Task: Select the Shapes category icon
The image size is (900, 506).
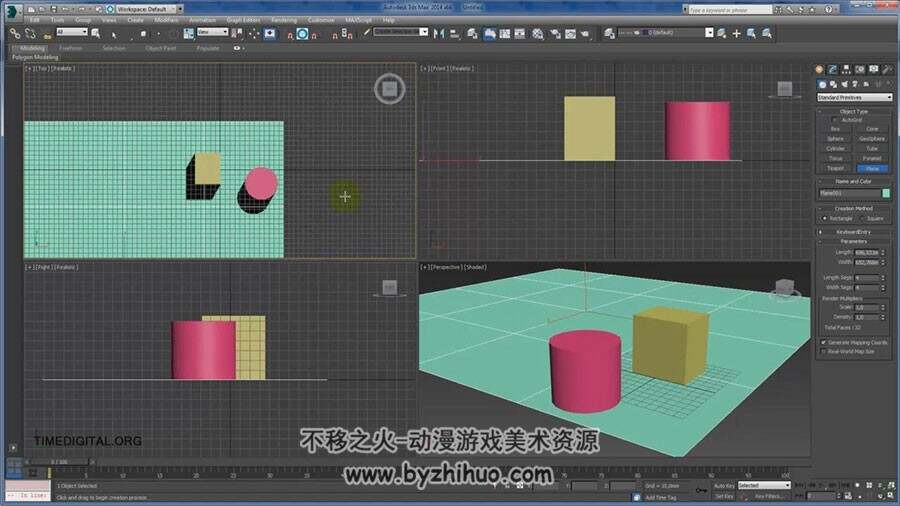Action: [x=833, y=84]
